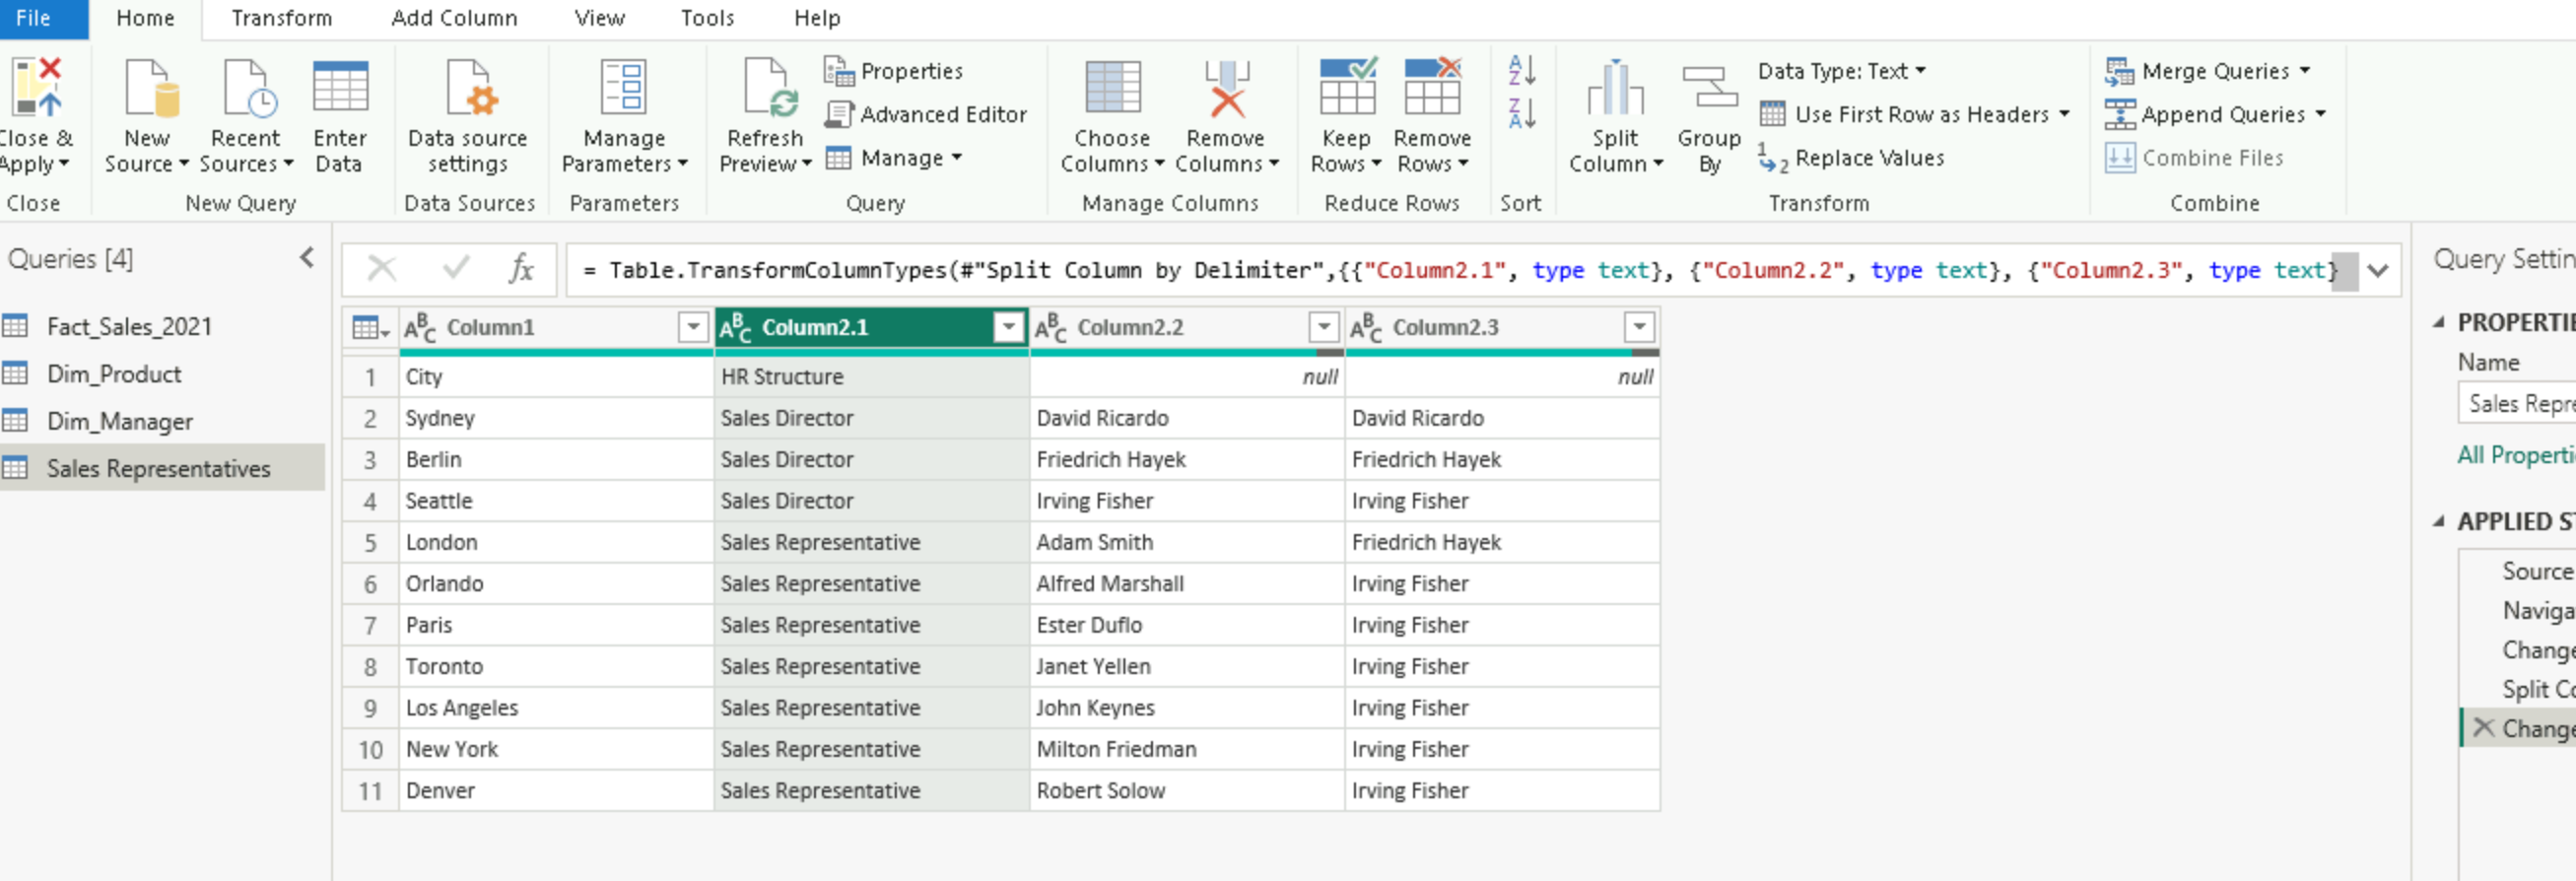Expand the formula bar with the chevron
The height and width of the screenshot is (881, 2576).
click(x=2378, y=270)
